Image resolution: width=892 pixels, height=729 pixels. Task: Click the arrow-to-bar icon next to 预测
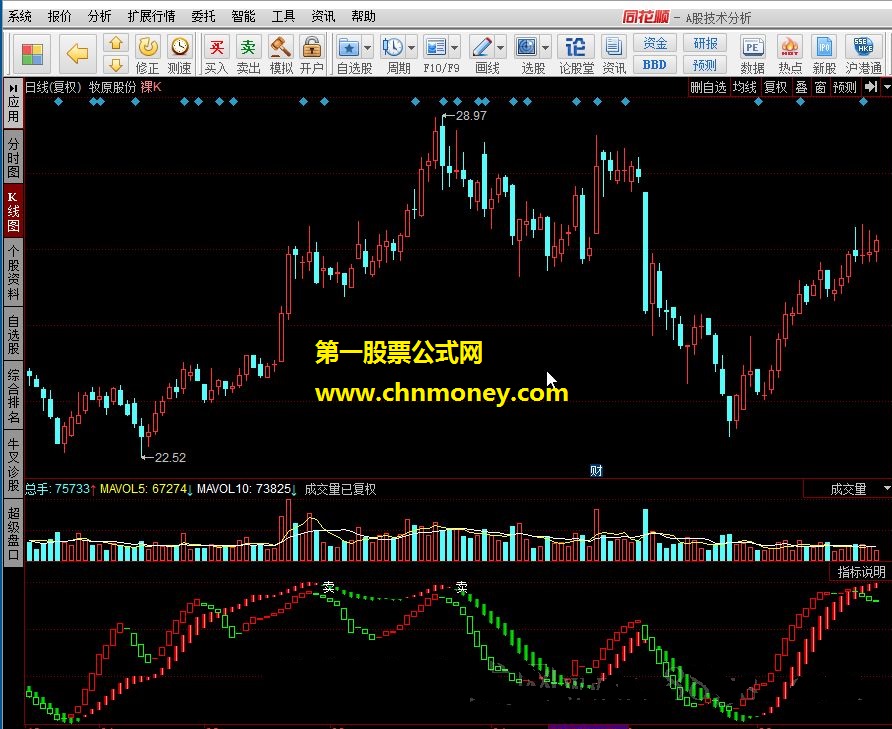click(x=870, y=87)
